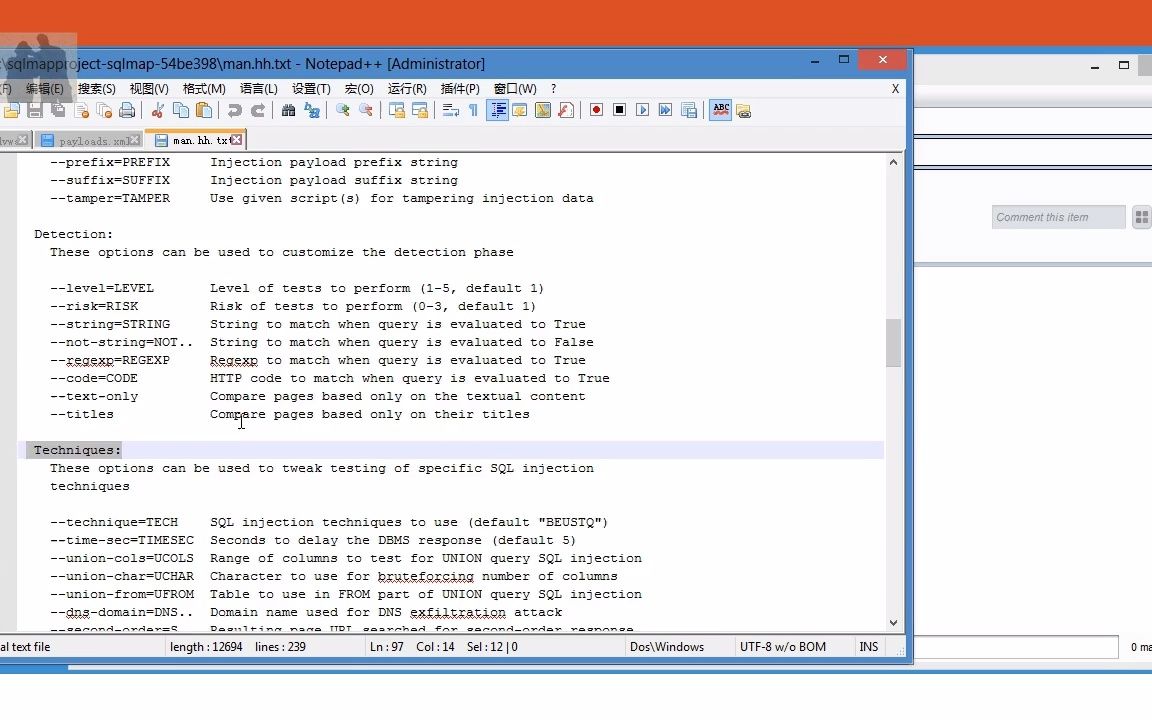Screen dimensions: 1152x720
Task: Select the Replace toolbar icon
Action: coord(311,110)
